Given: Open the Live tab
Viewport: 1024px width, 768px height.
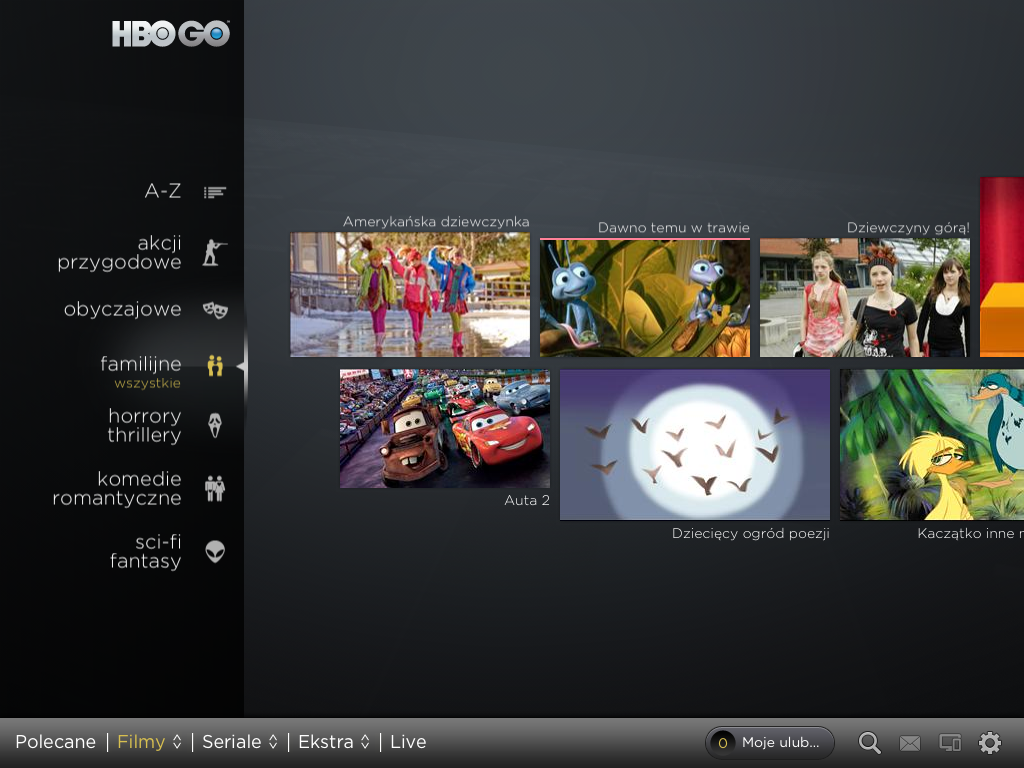Looking at the screenshot, I should pos(408,742).
